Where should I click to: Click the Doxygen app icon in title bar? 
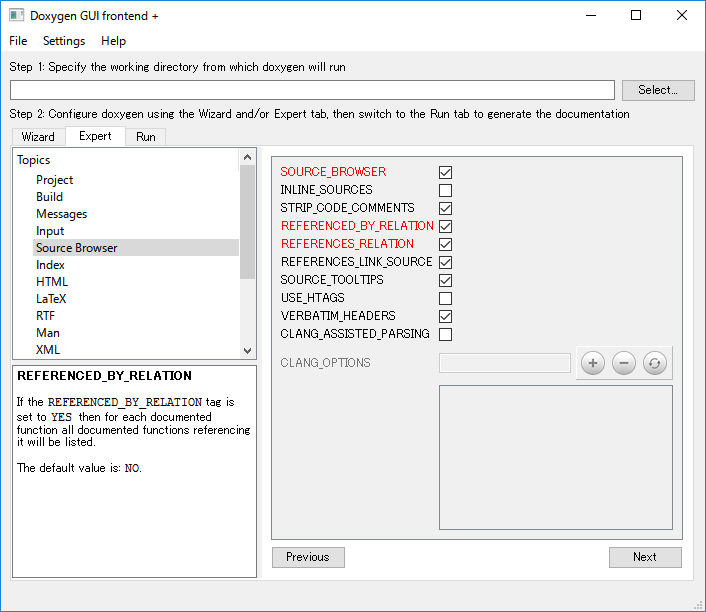coord(16,15)
